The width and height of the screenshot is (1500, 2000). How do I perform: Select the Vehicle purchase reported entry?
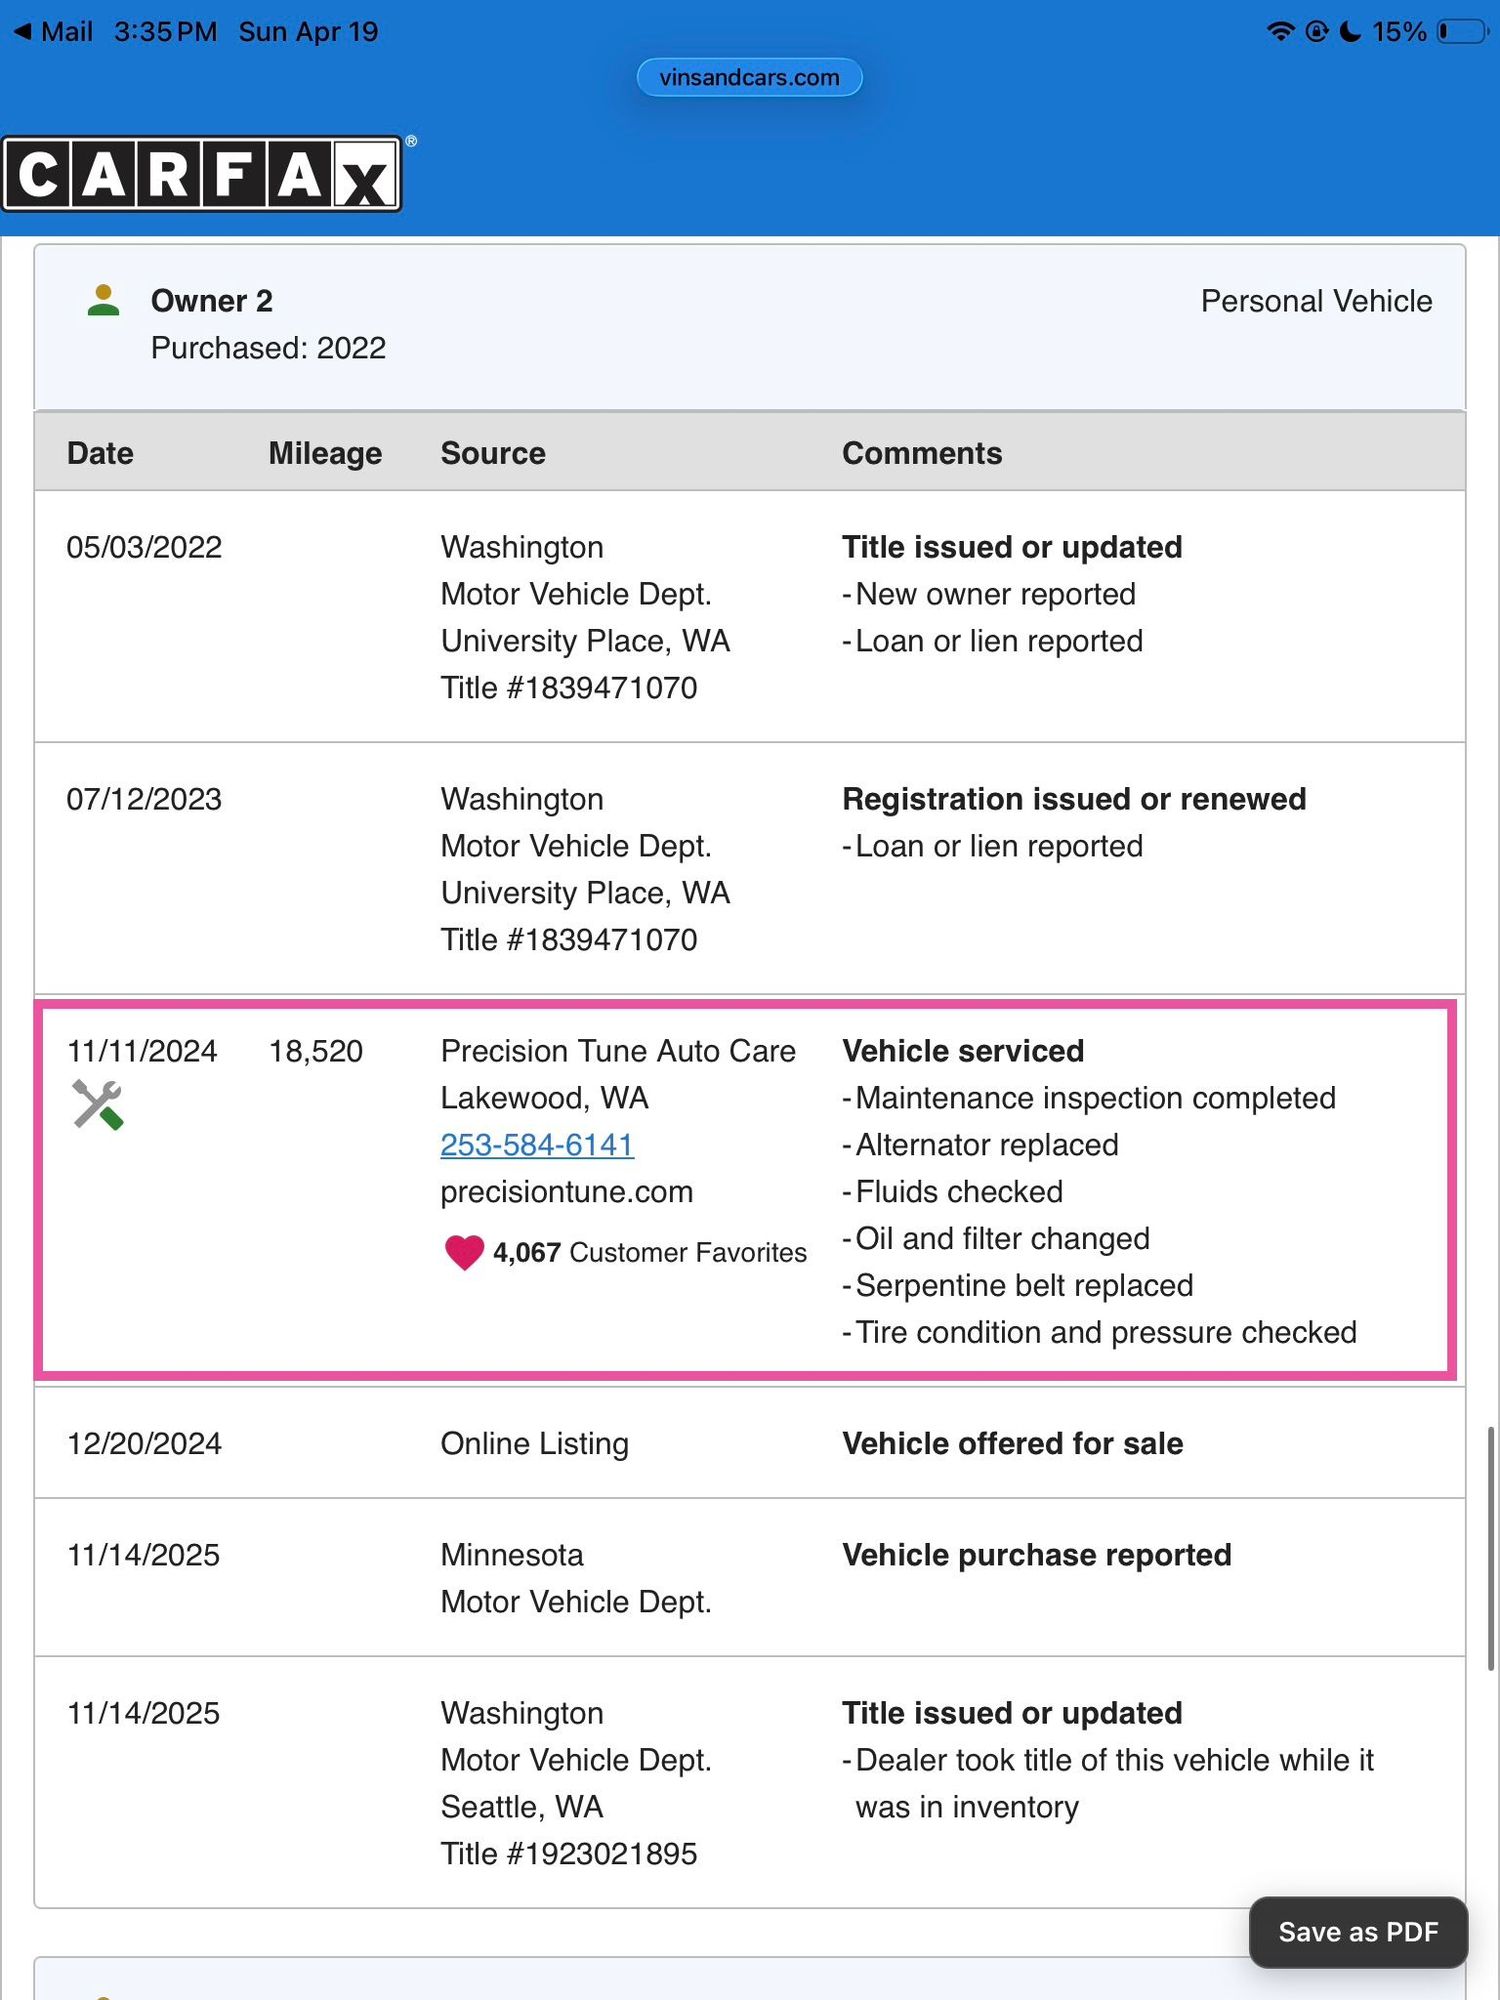tap(1036, 1555)
